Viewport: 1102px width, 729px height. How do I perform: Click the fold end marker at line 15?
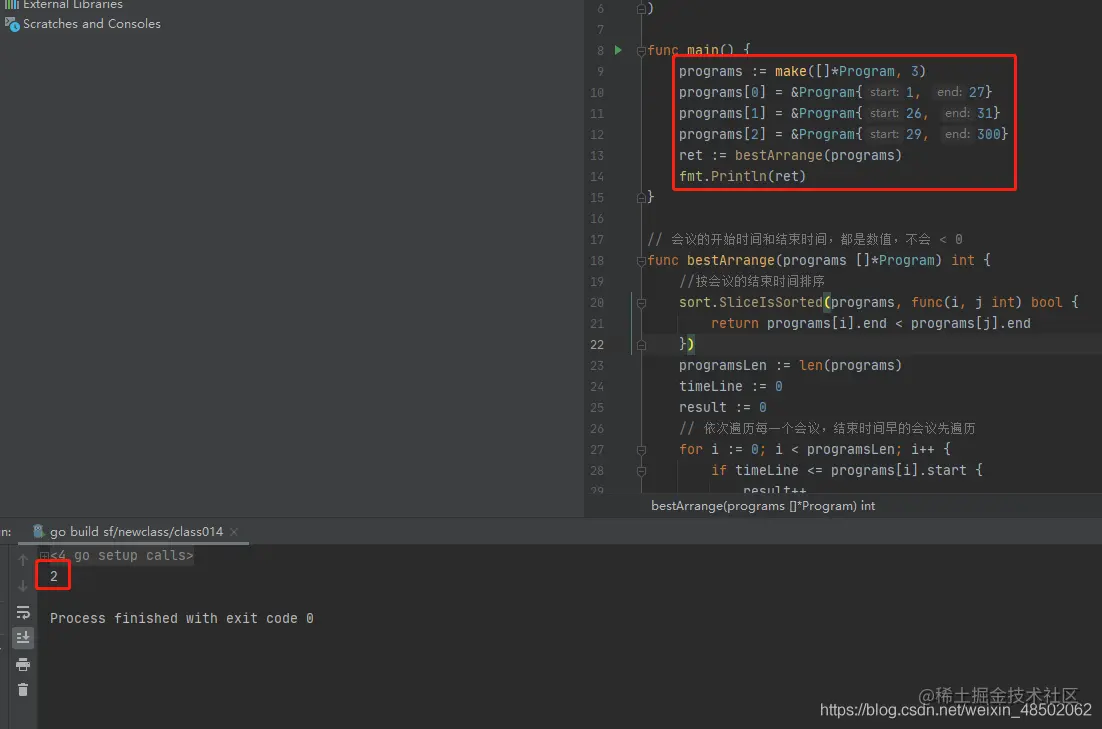(641, 198)
